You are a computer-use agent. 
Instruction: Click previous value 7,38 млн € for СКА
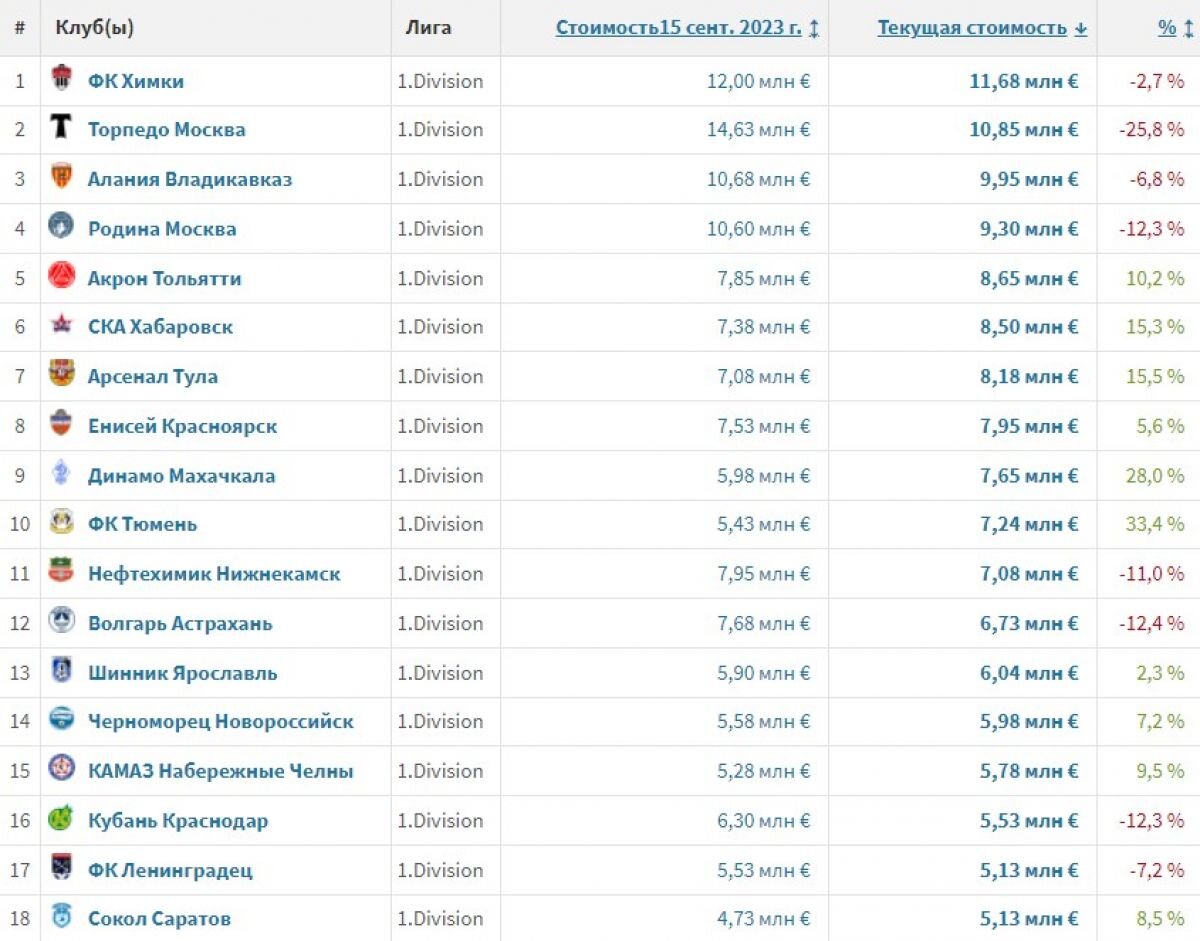[764, 327]
